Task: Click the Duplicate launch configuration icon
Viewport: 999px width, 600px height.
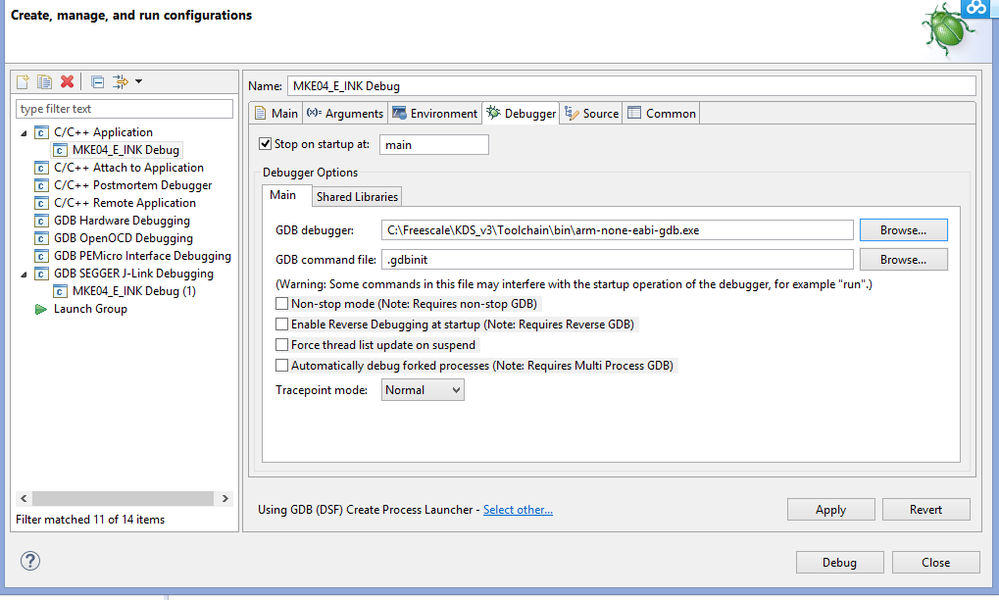Action: tap(45, 82)
